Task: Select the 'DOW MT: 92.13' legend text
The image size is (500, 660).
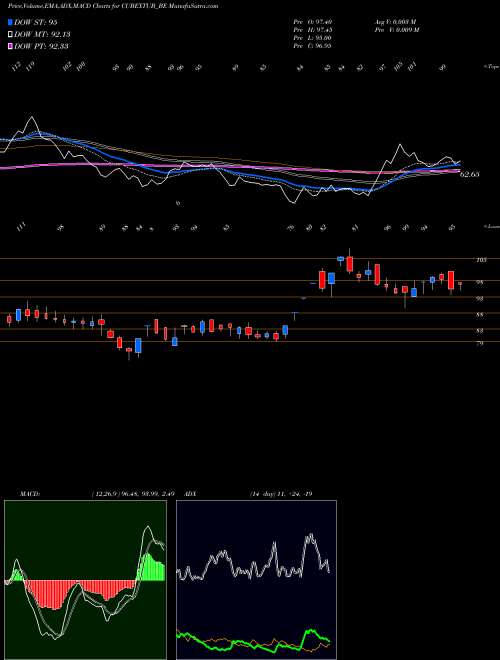Action: coord(42,35)
